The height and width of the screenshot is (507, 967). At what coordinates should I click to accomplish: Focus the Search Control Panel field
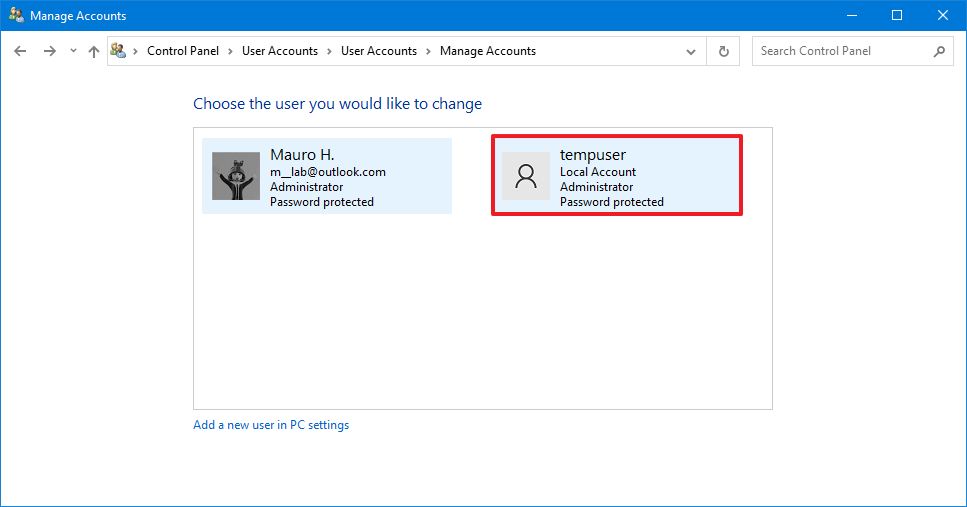click(x=840, y=51)
